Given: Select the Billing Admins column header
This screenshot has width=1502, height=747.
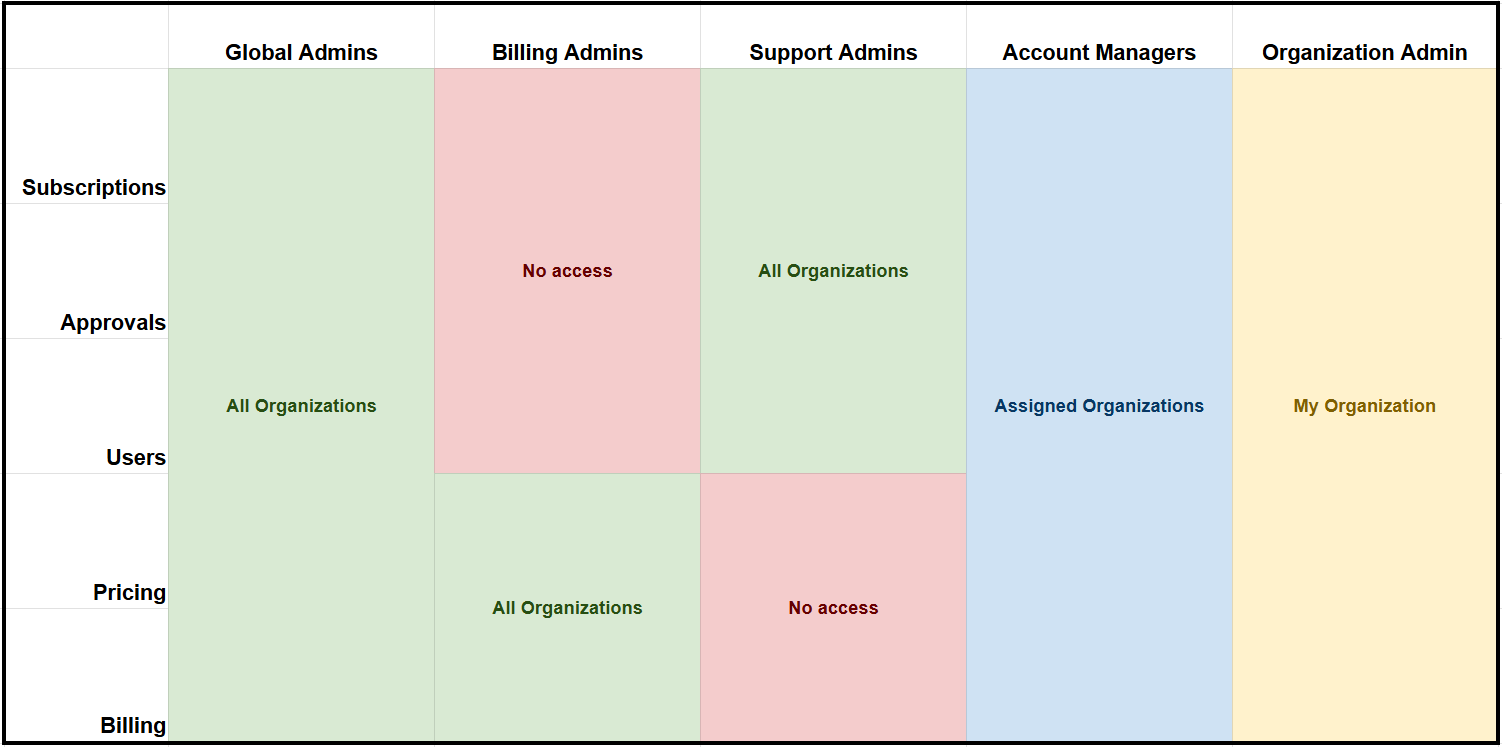Looking at the screenshot, I should pyautogui.click(x=567, y=53).
